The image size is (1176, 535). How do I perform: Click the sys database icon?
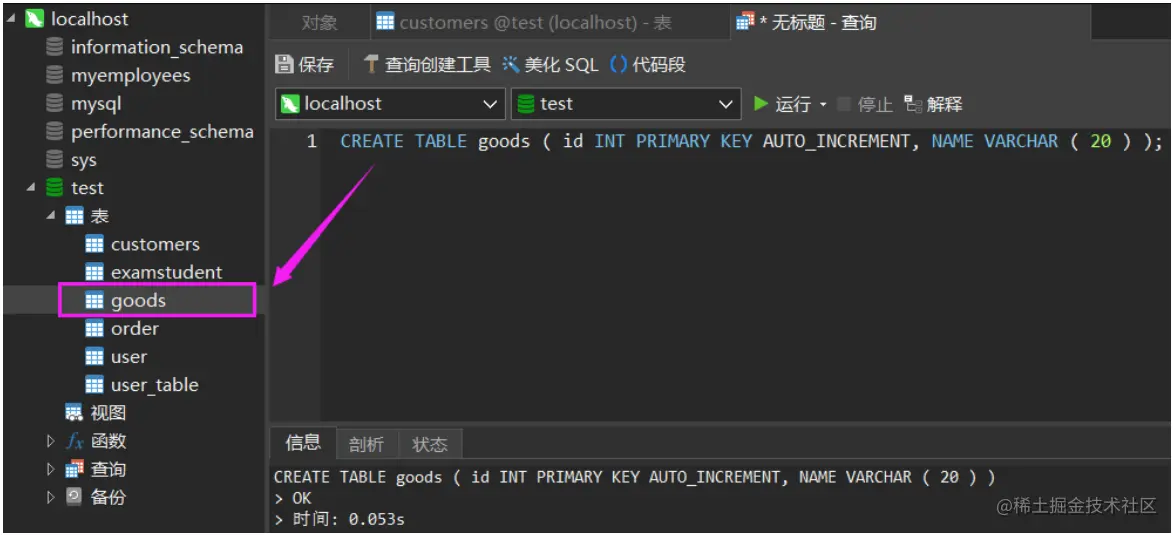point(54,160)
